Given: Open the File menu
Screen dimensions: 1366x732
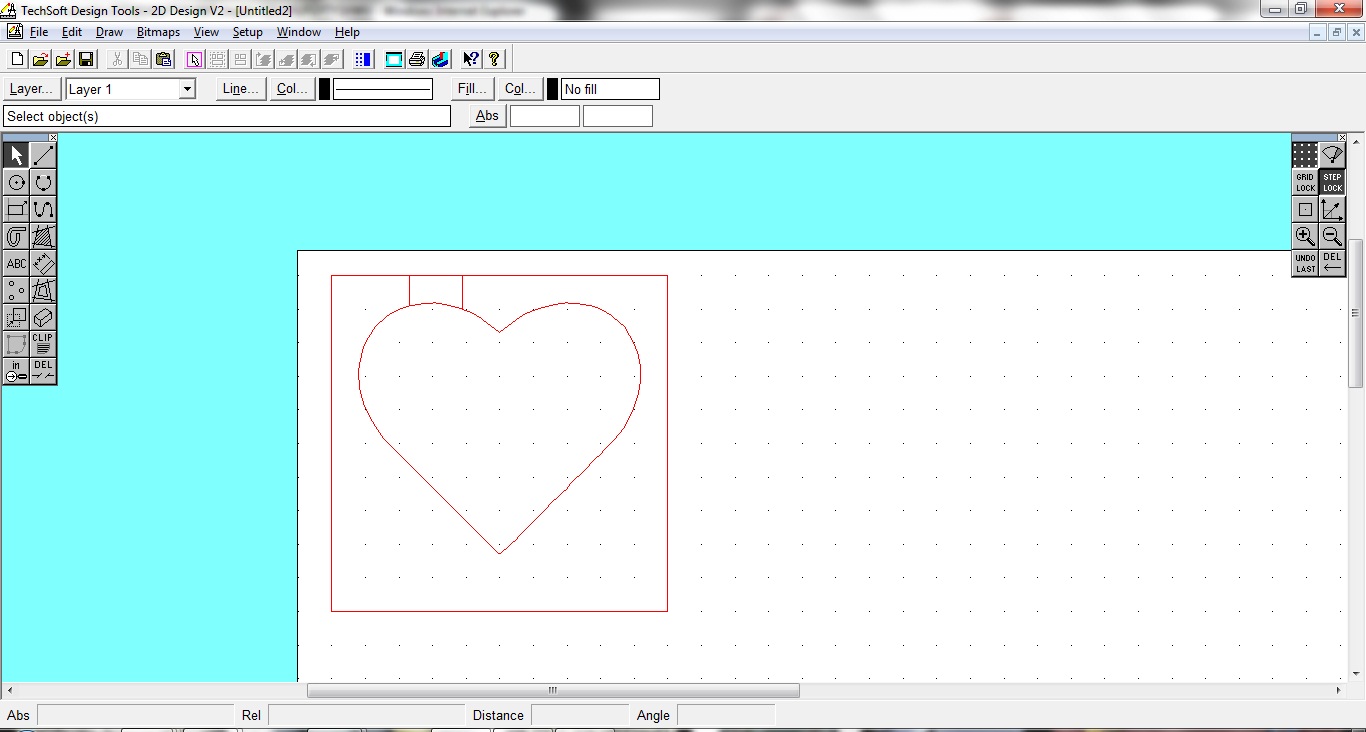Looking at the screenshot, I should coord(39,32).
